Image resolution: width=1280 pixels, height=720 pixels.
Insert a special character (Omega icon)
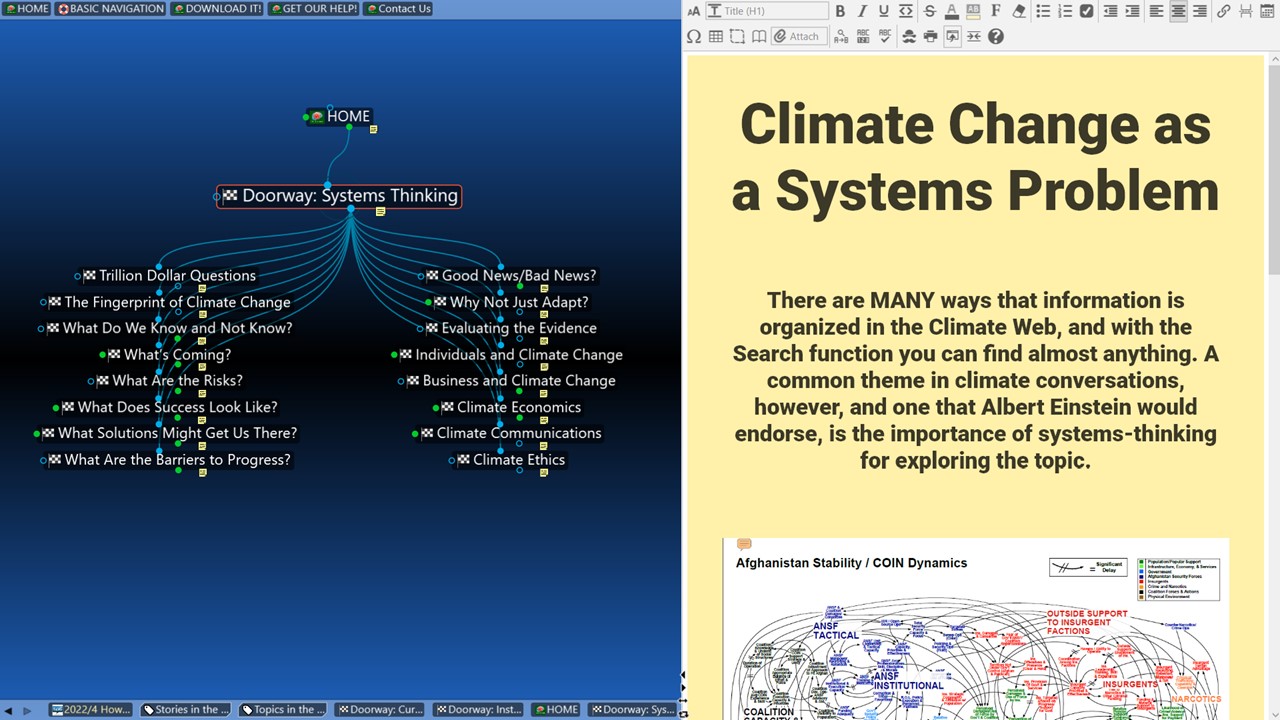(x=694, y=37)
